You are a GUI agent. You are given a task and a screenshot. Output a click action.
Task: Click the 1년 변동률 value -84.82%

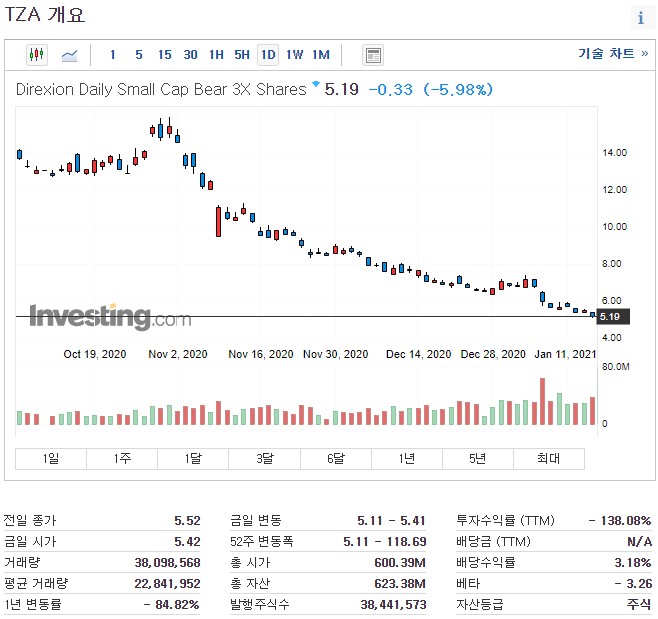(x=171, y=604)
